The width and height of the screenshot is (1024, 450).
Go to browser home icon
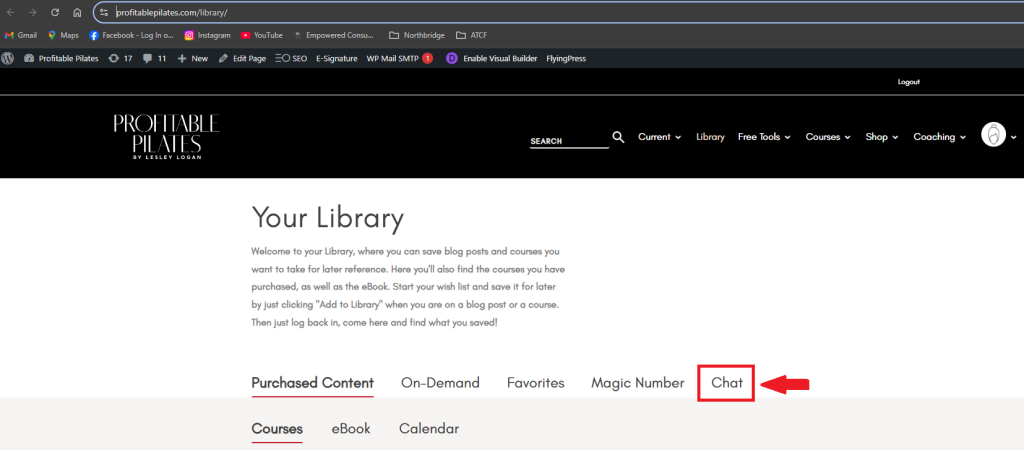click(77, 12)
